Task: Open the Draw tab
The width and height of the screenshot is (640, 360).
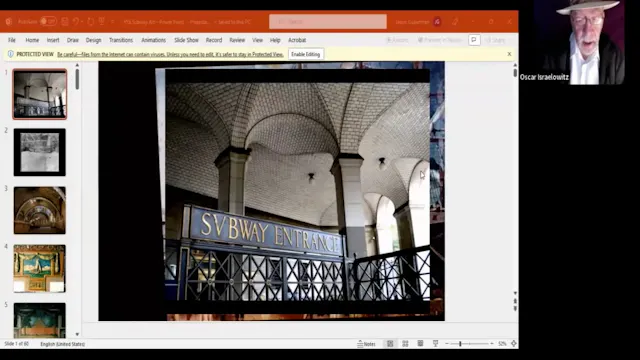Action: point(73,40)
